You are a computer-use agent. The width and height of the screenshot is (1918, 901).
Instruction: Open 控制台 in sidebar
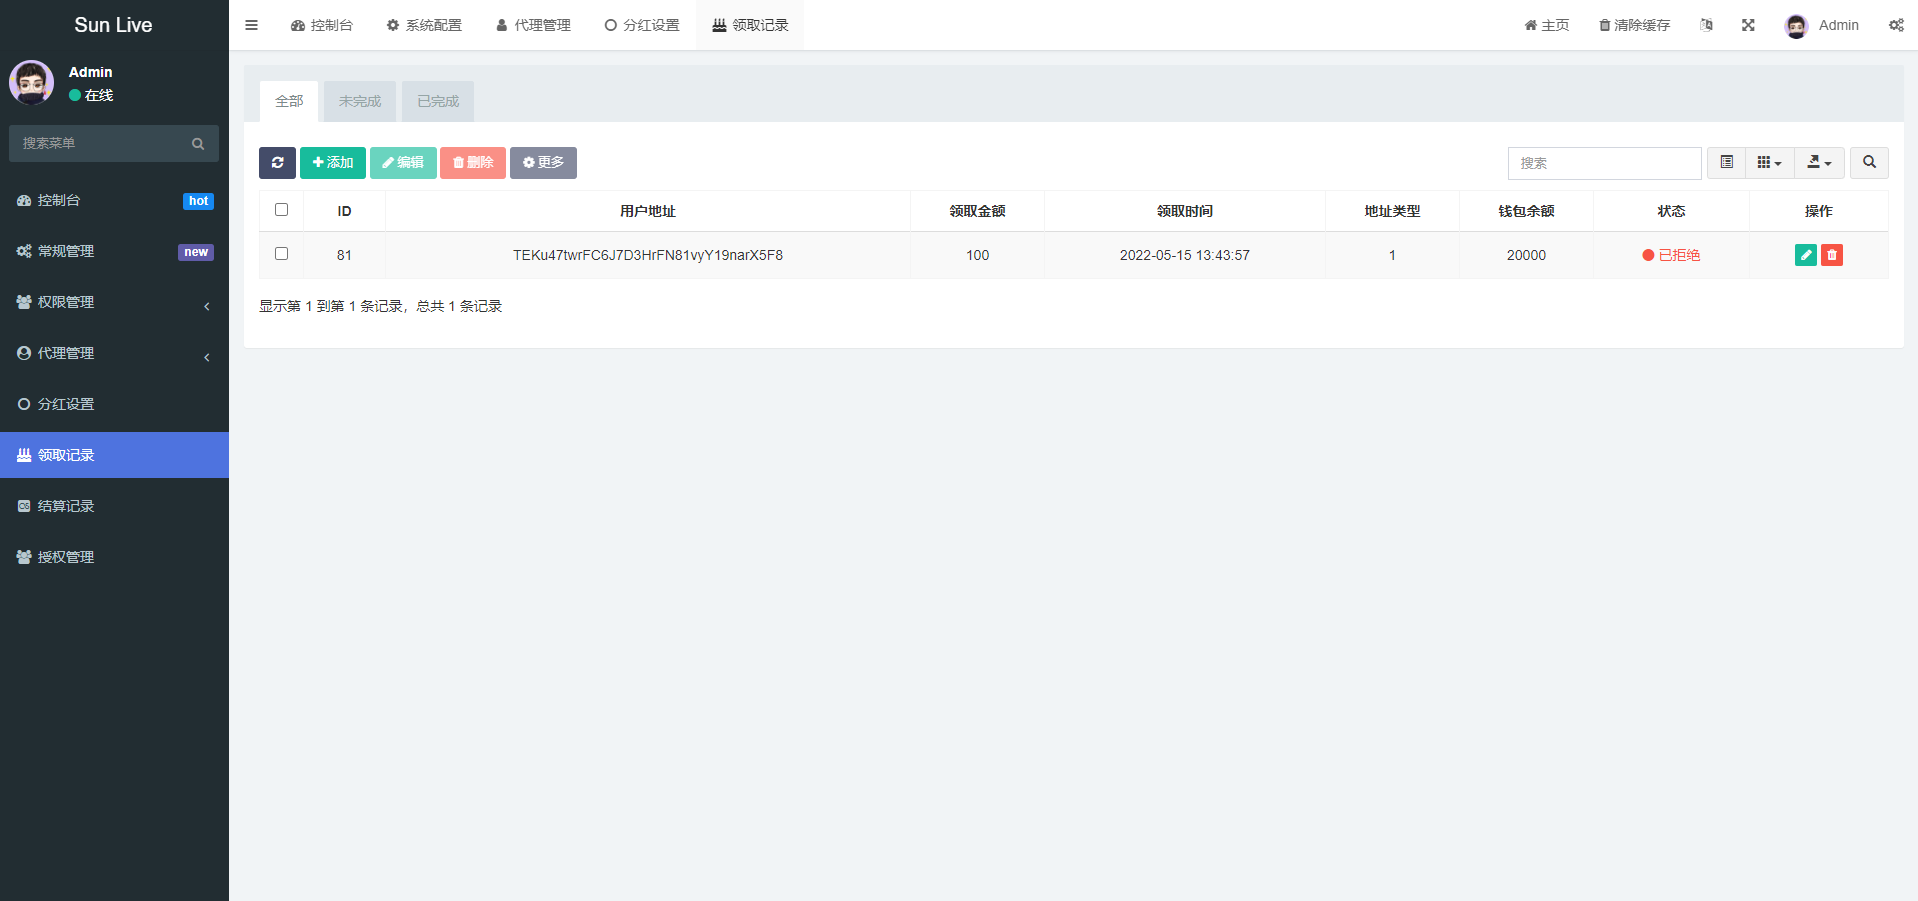[x=114, y=200]
